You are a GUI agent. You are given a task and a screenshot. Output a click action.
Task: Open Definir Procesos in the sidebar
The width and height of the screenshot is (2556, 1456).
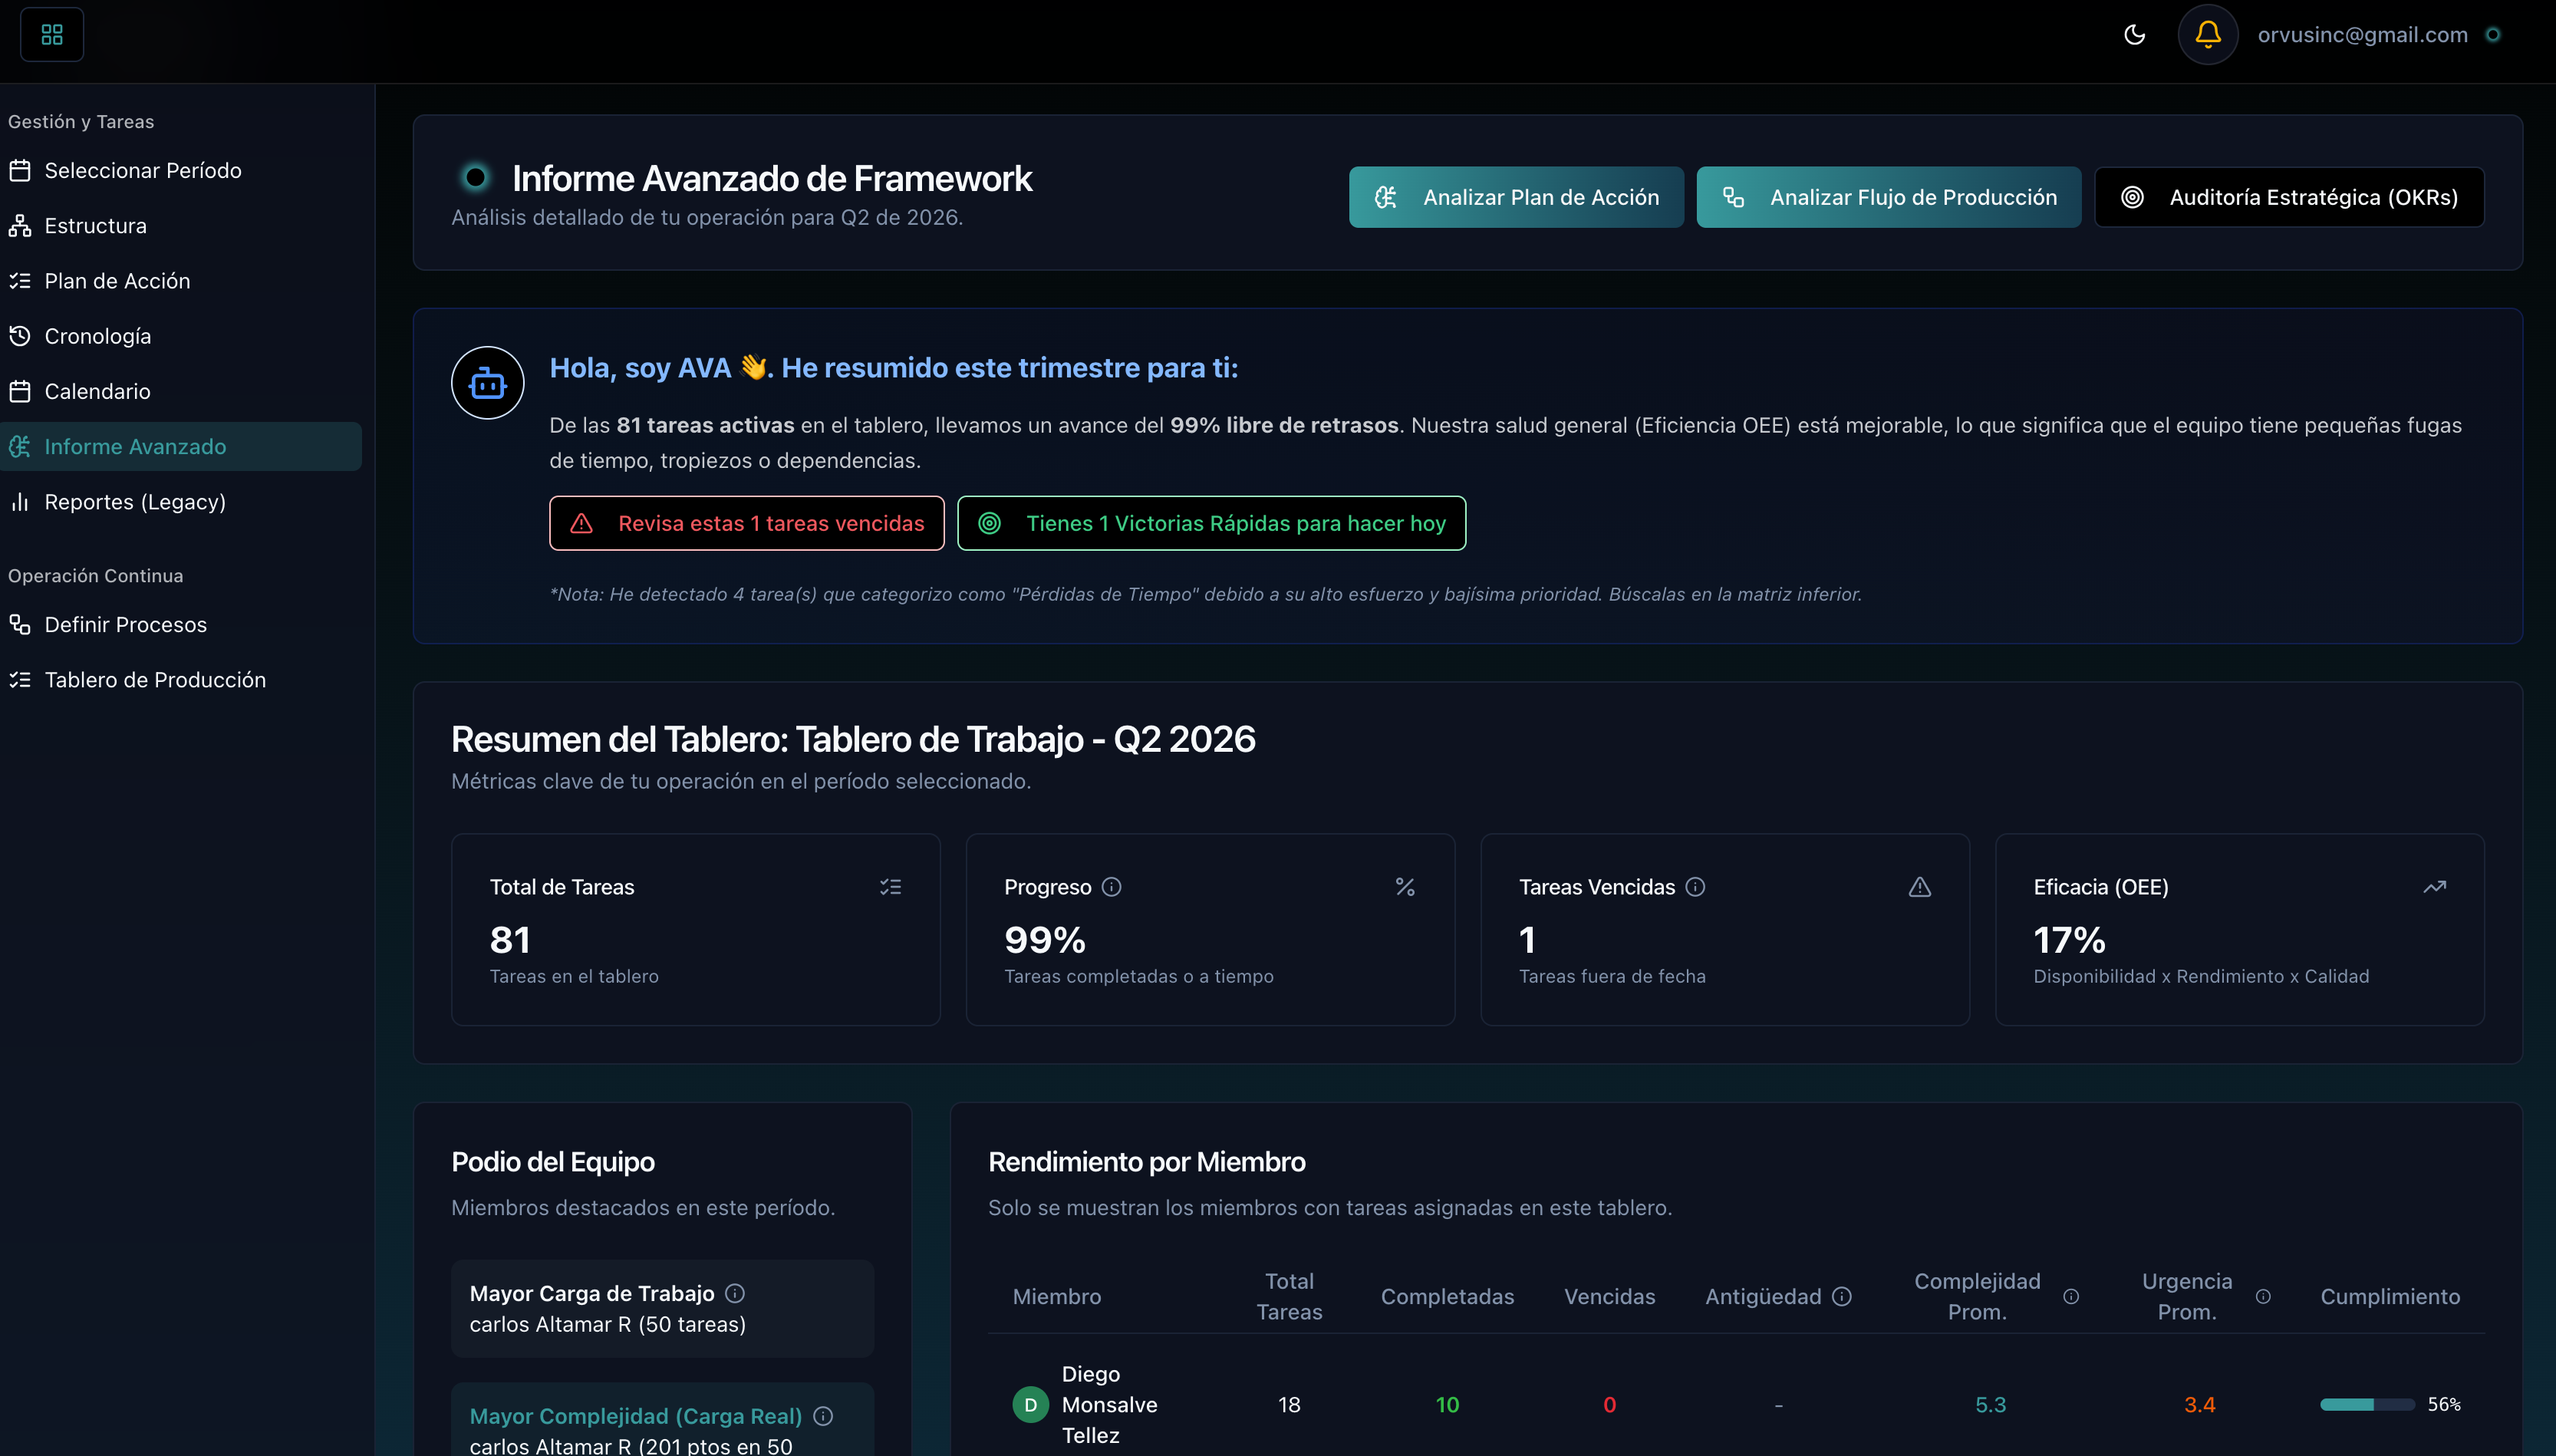181,625
